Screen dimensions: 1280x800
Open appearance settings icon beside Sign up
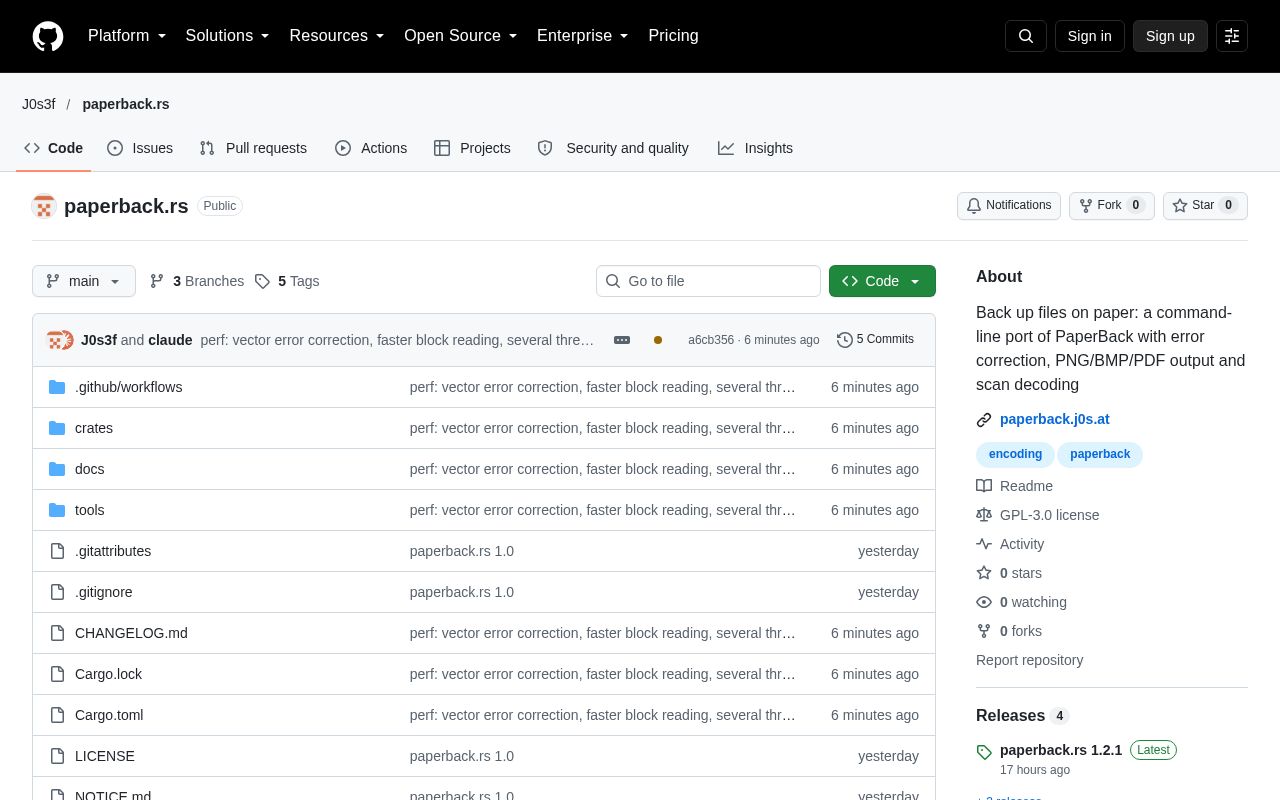[x=1232, y=36]
